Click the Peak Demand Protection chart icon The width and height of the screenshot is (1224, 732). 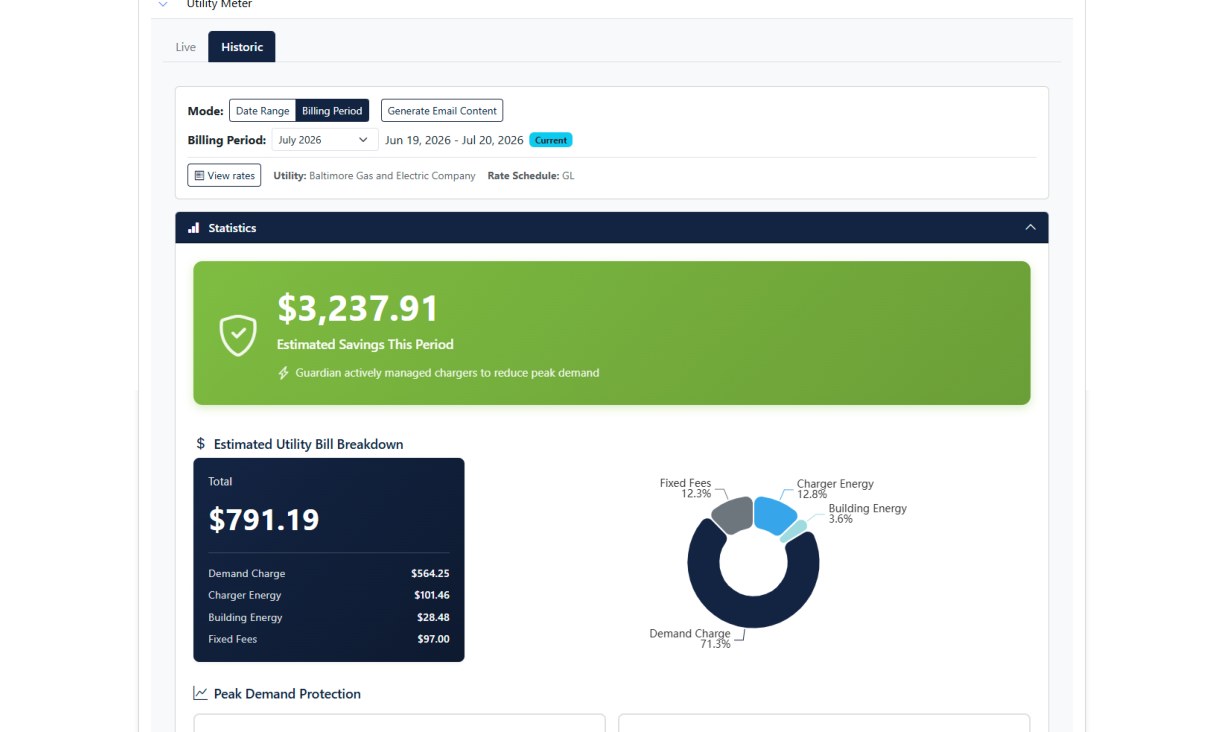pyautogui.click(x=200, y=693)
